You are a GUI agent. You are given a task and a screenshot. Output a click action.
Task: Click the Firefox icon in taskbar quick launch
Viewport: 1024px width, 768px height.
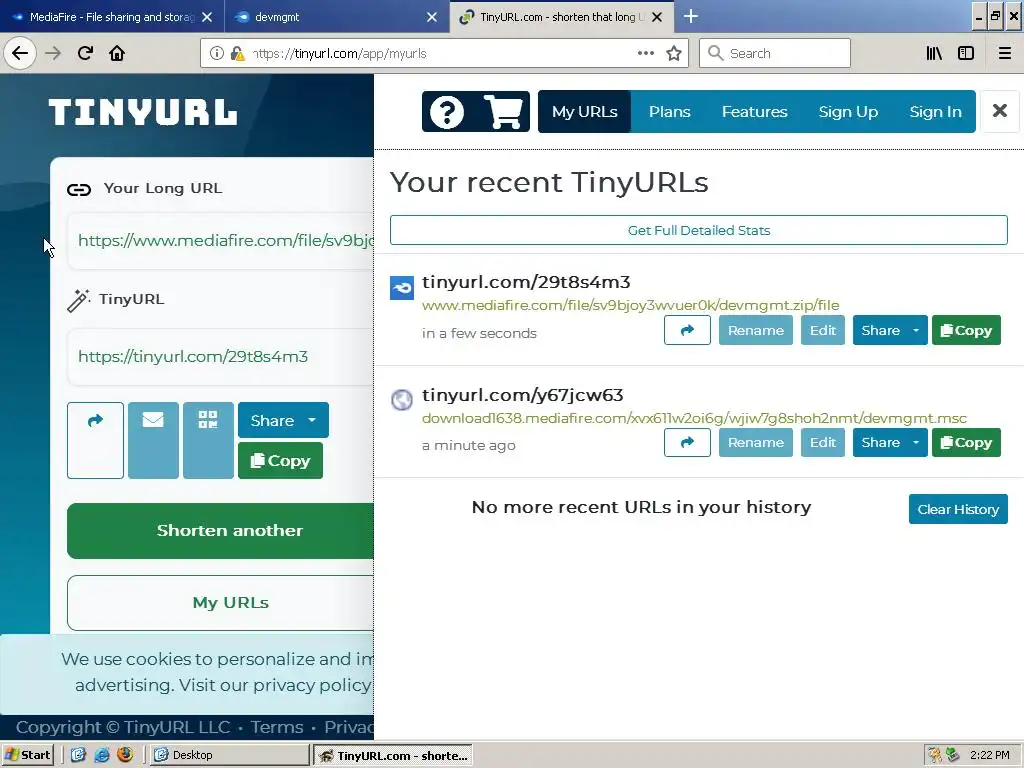click(125, 754)
